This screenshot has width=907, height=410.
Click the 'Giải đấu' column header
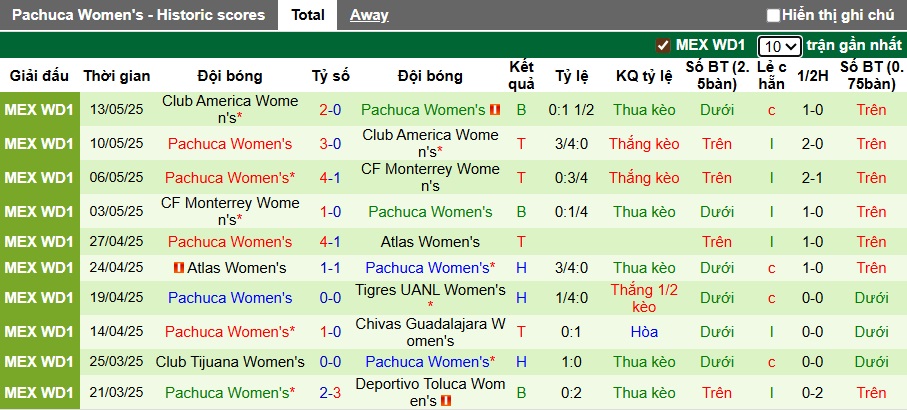40,76
